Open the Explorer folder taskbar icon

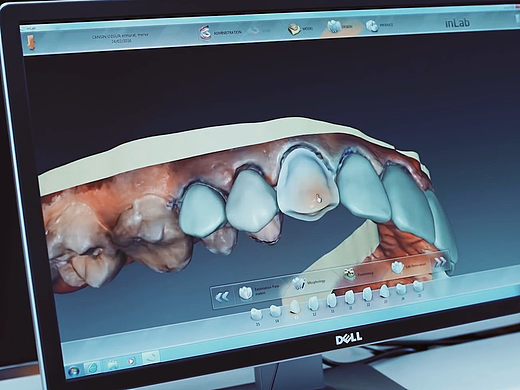[112, 364]
